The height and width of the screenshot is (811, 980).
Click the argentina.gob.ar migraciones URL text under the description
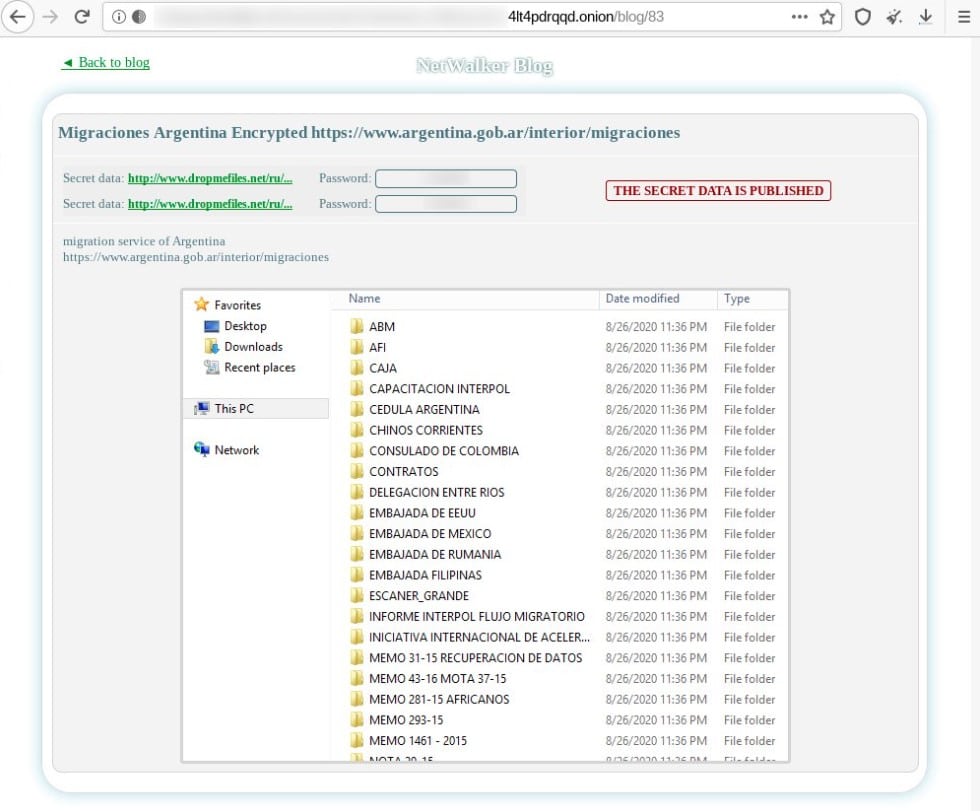click(x=196, y=257)
